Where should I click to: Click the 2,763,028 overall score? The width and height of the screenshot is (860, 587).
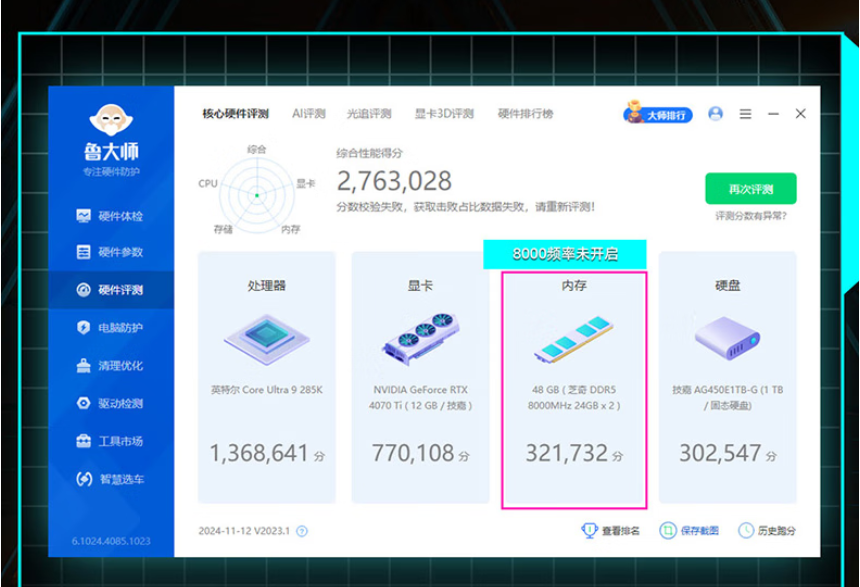[394, 181]
